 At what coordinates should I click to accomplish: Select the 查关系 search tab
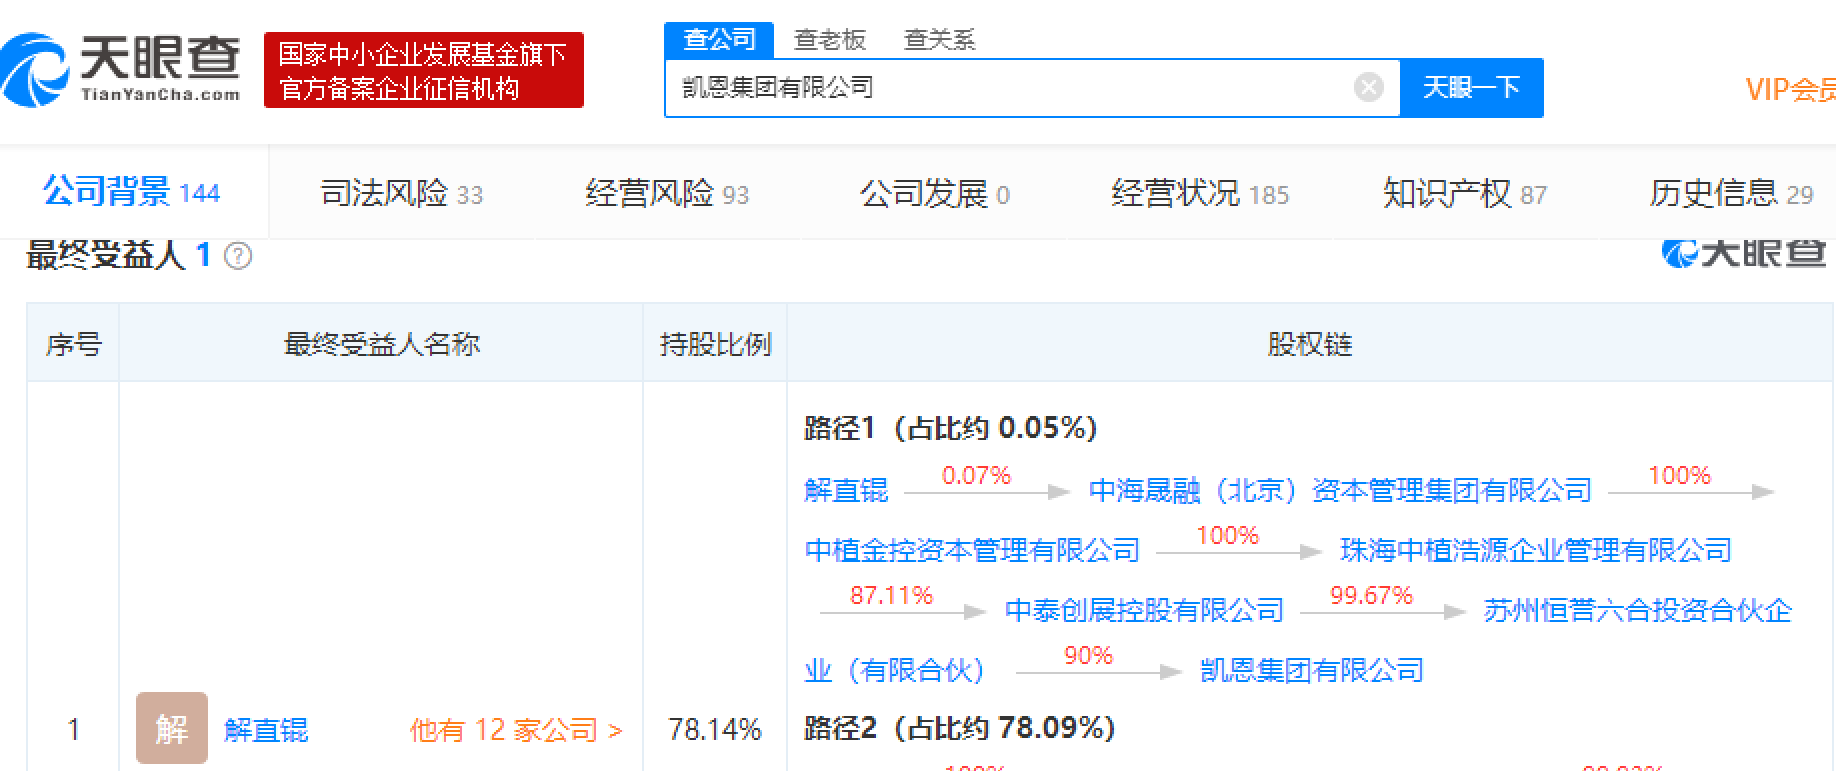[x=939, y=40]
